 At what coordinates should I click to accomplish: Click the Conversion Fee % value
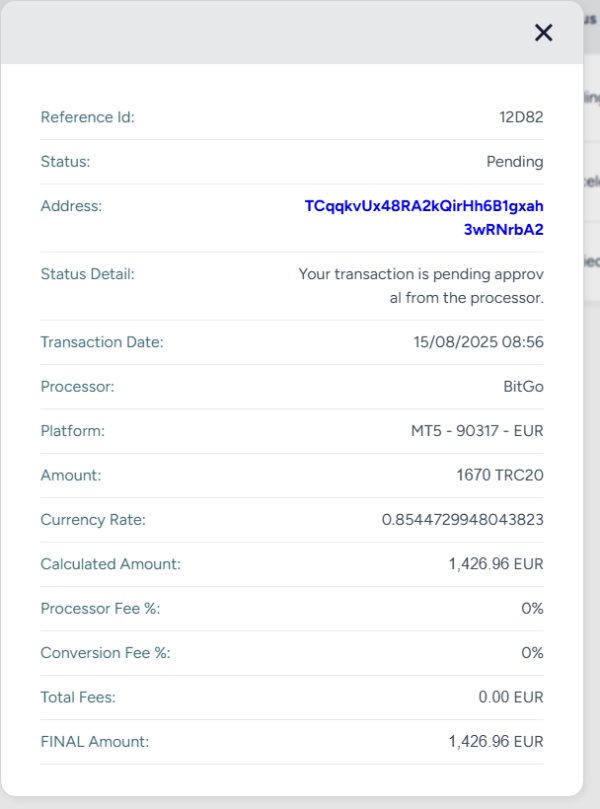pos(532,653)
